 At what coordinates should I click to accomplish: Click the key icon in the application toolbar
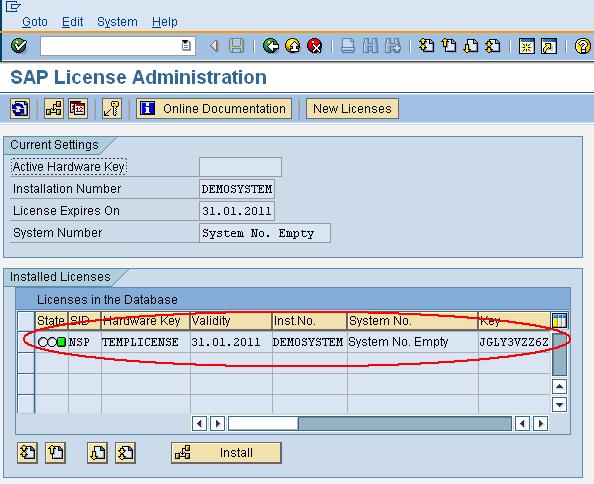click(x=112, y=109)
